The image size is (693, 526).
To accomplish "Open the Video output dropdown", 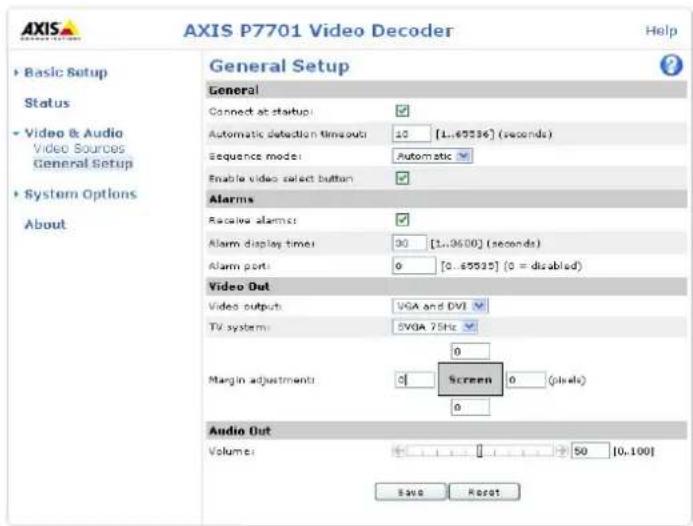I will (440, 306).
